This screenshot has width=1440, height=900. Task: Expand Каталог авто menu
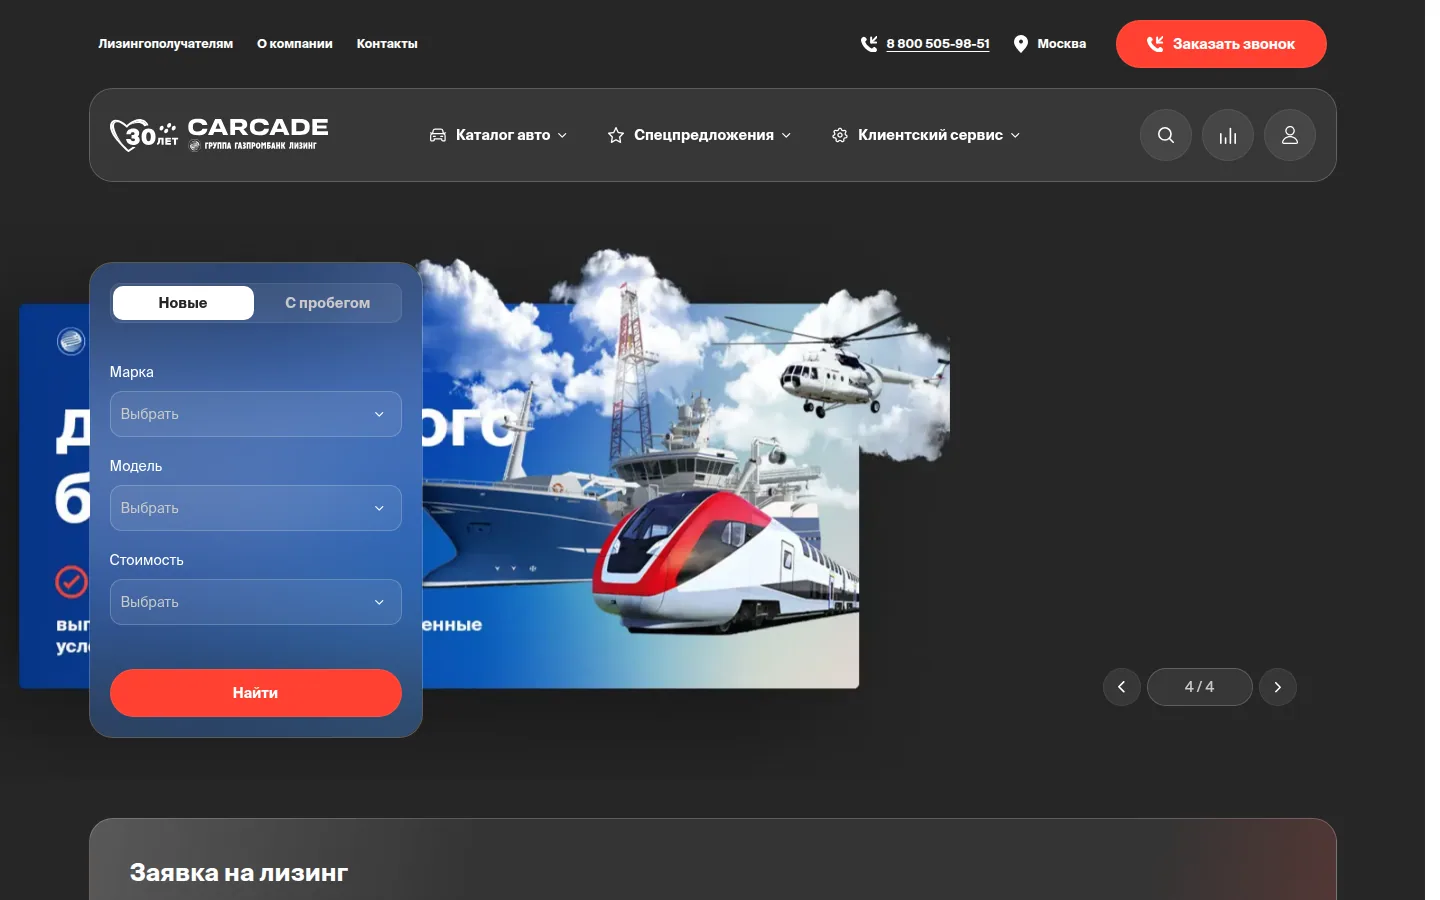499,135
